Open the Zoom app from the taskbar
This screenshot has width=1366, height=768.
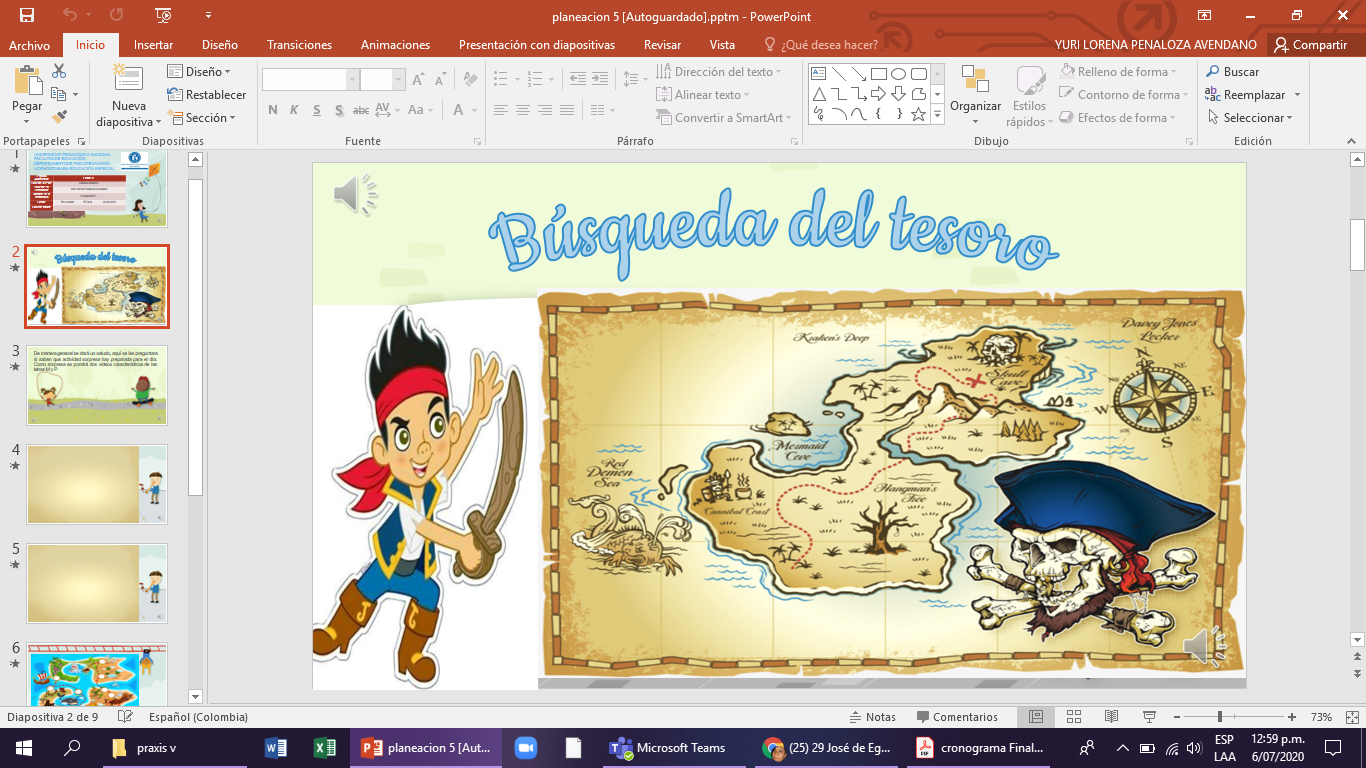pos(526,748)
